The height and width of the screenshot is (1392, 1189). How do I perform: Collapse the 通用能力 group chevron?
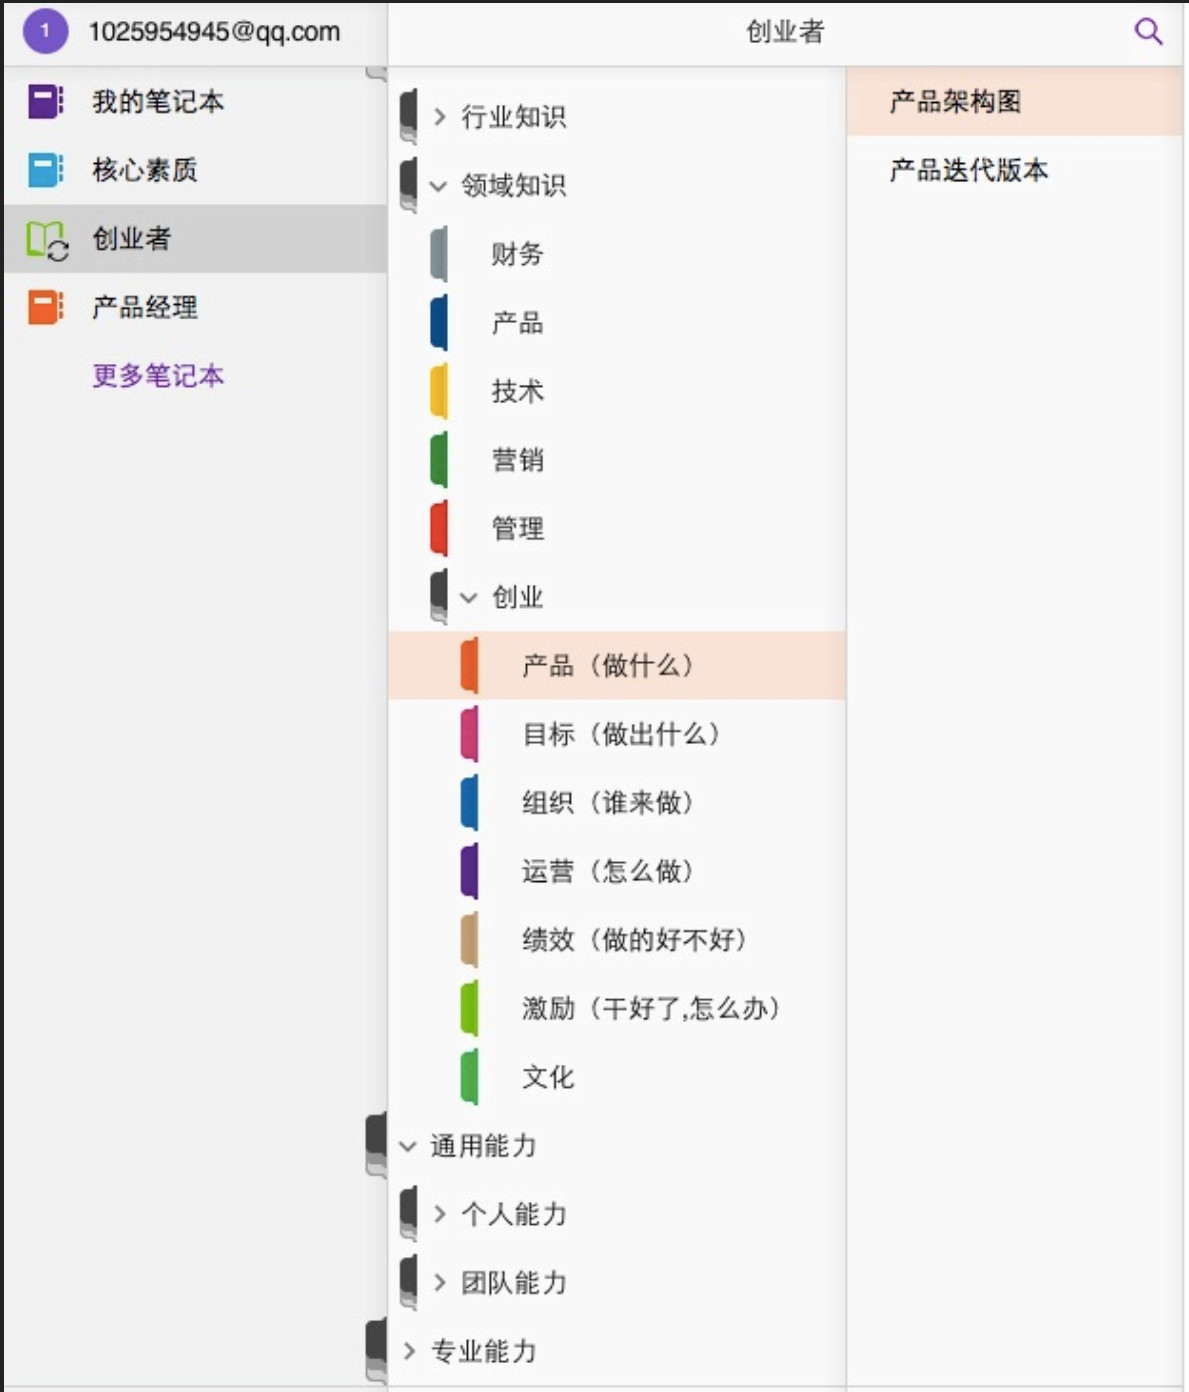click(408, 1146)
